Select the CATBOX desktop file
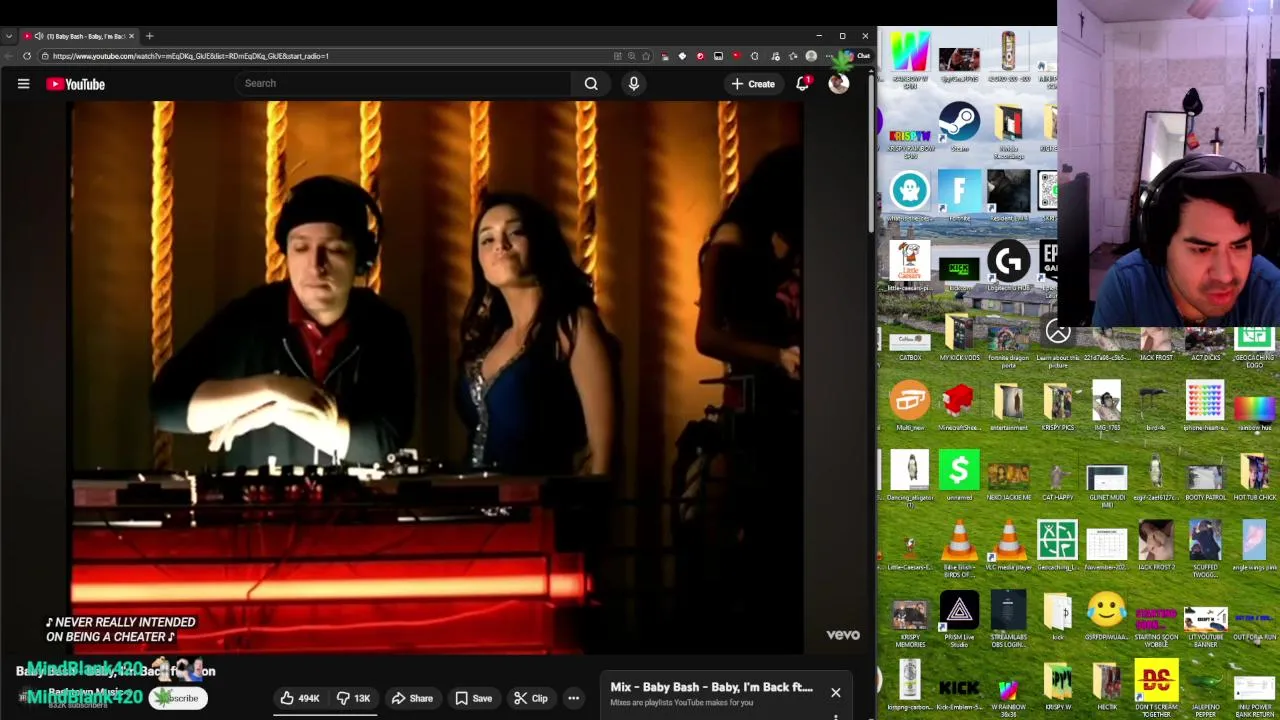The image size is (1280, 720). pos(909,343)
